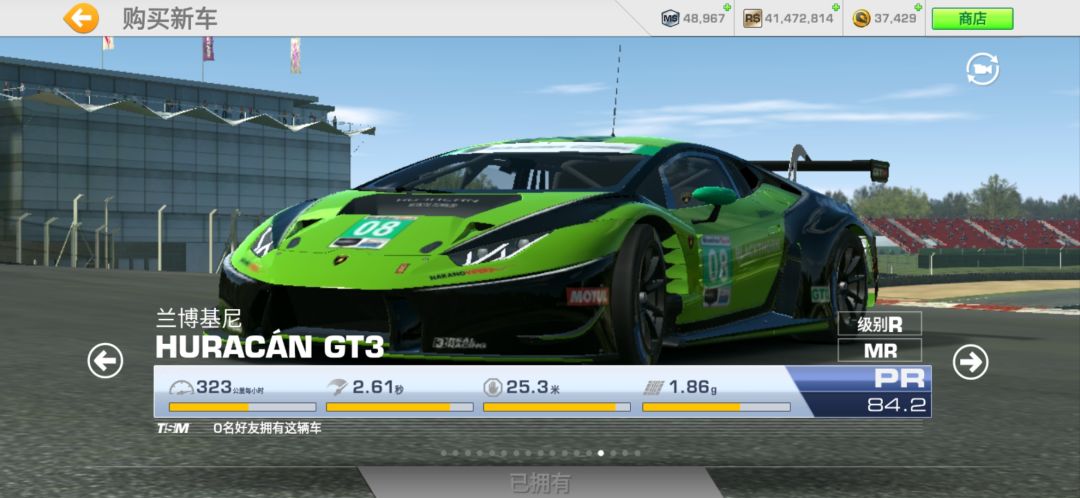Screen dimensions: 1080x498
Task: Add M$ currency via 48,967 counter
Action: [x=694, y=19]
